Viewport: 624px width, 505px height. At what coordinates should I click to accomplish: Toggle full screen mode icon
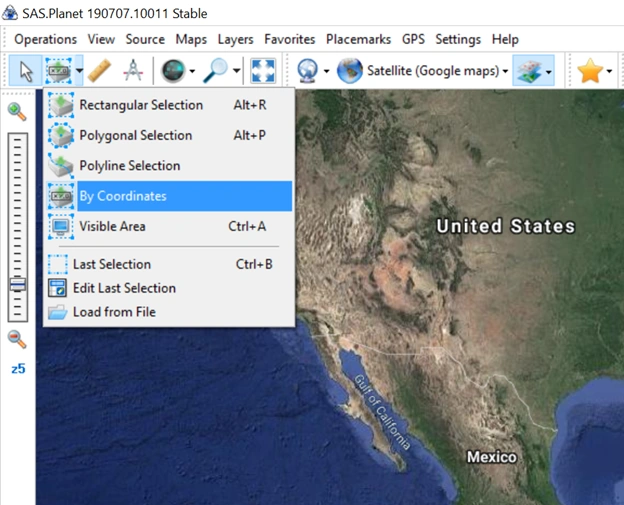[x=263, y=71]
